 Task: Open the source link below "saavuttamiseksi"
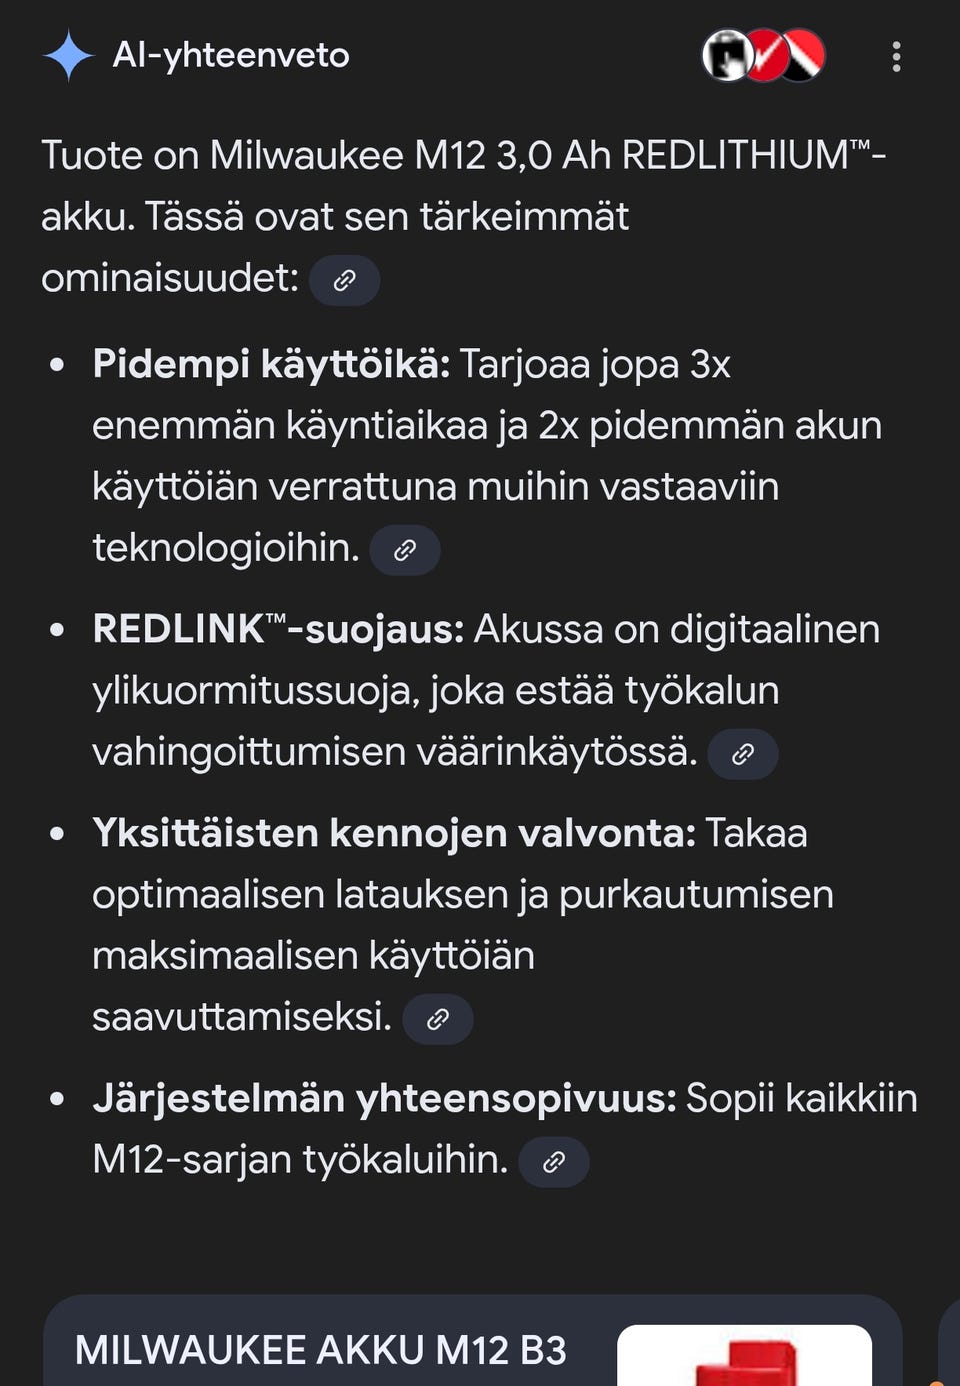438,1018
